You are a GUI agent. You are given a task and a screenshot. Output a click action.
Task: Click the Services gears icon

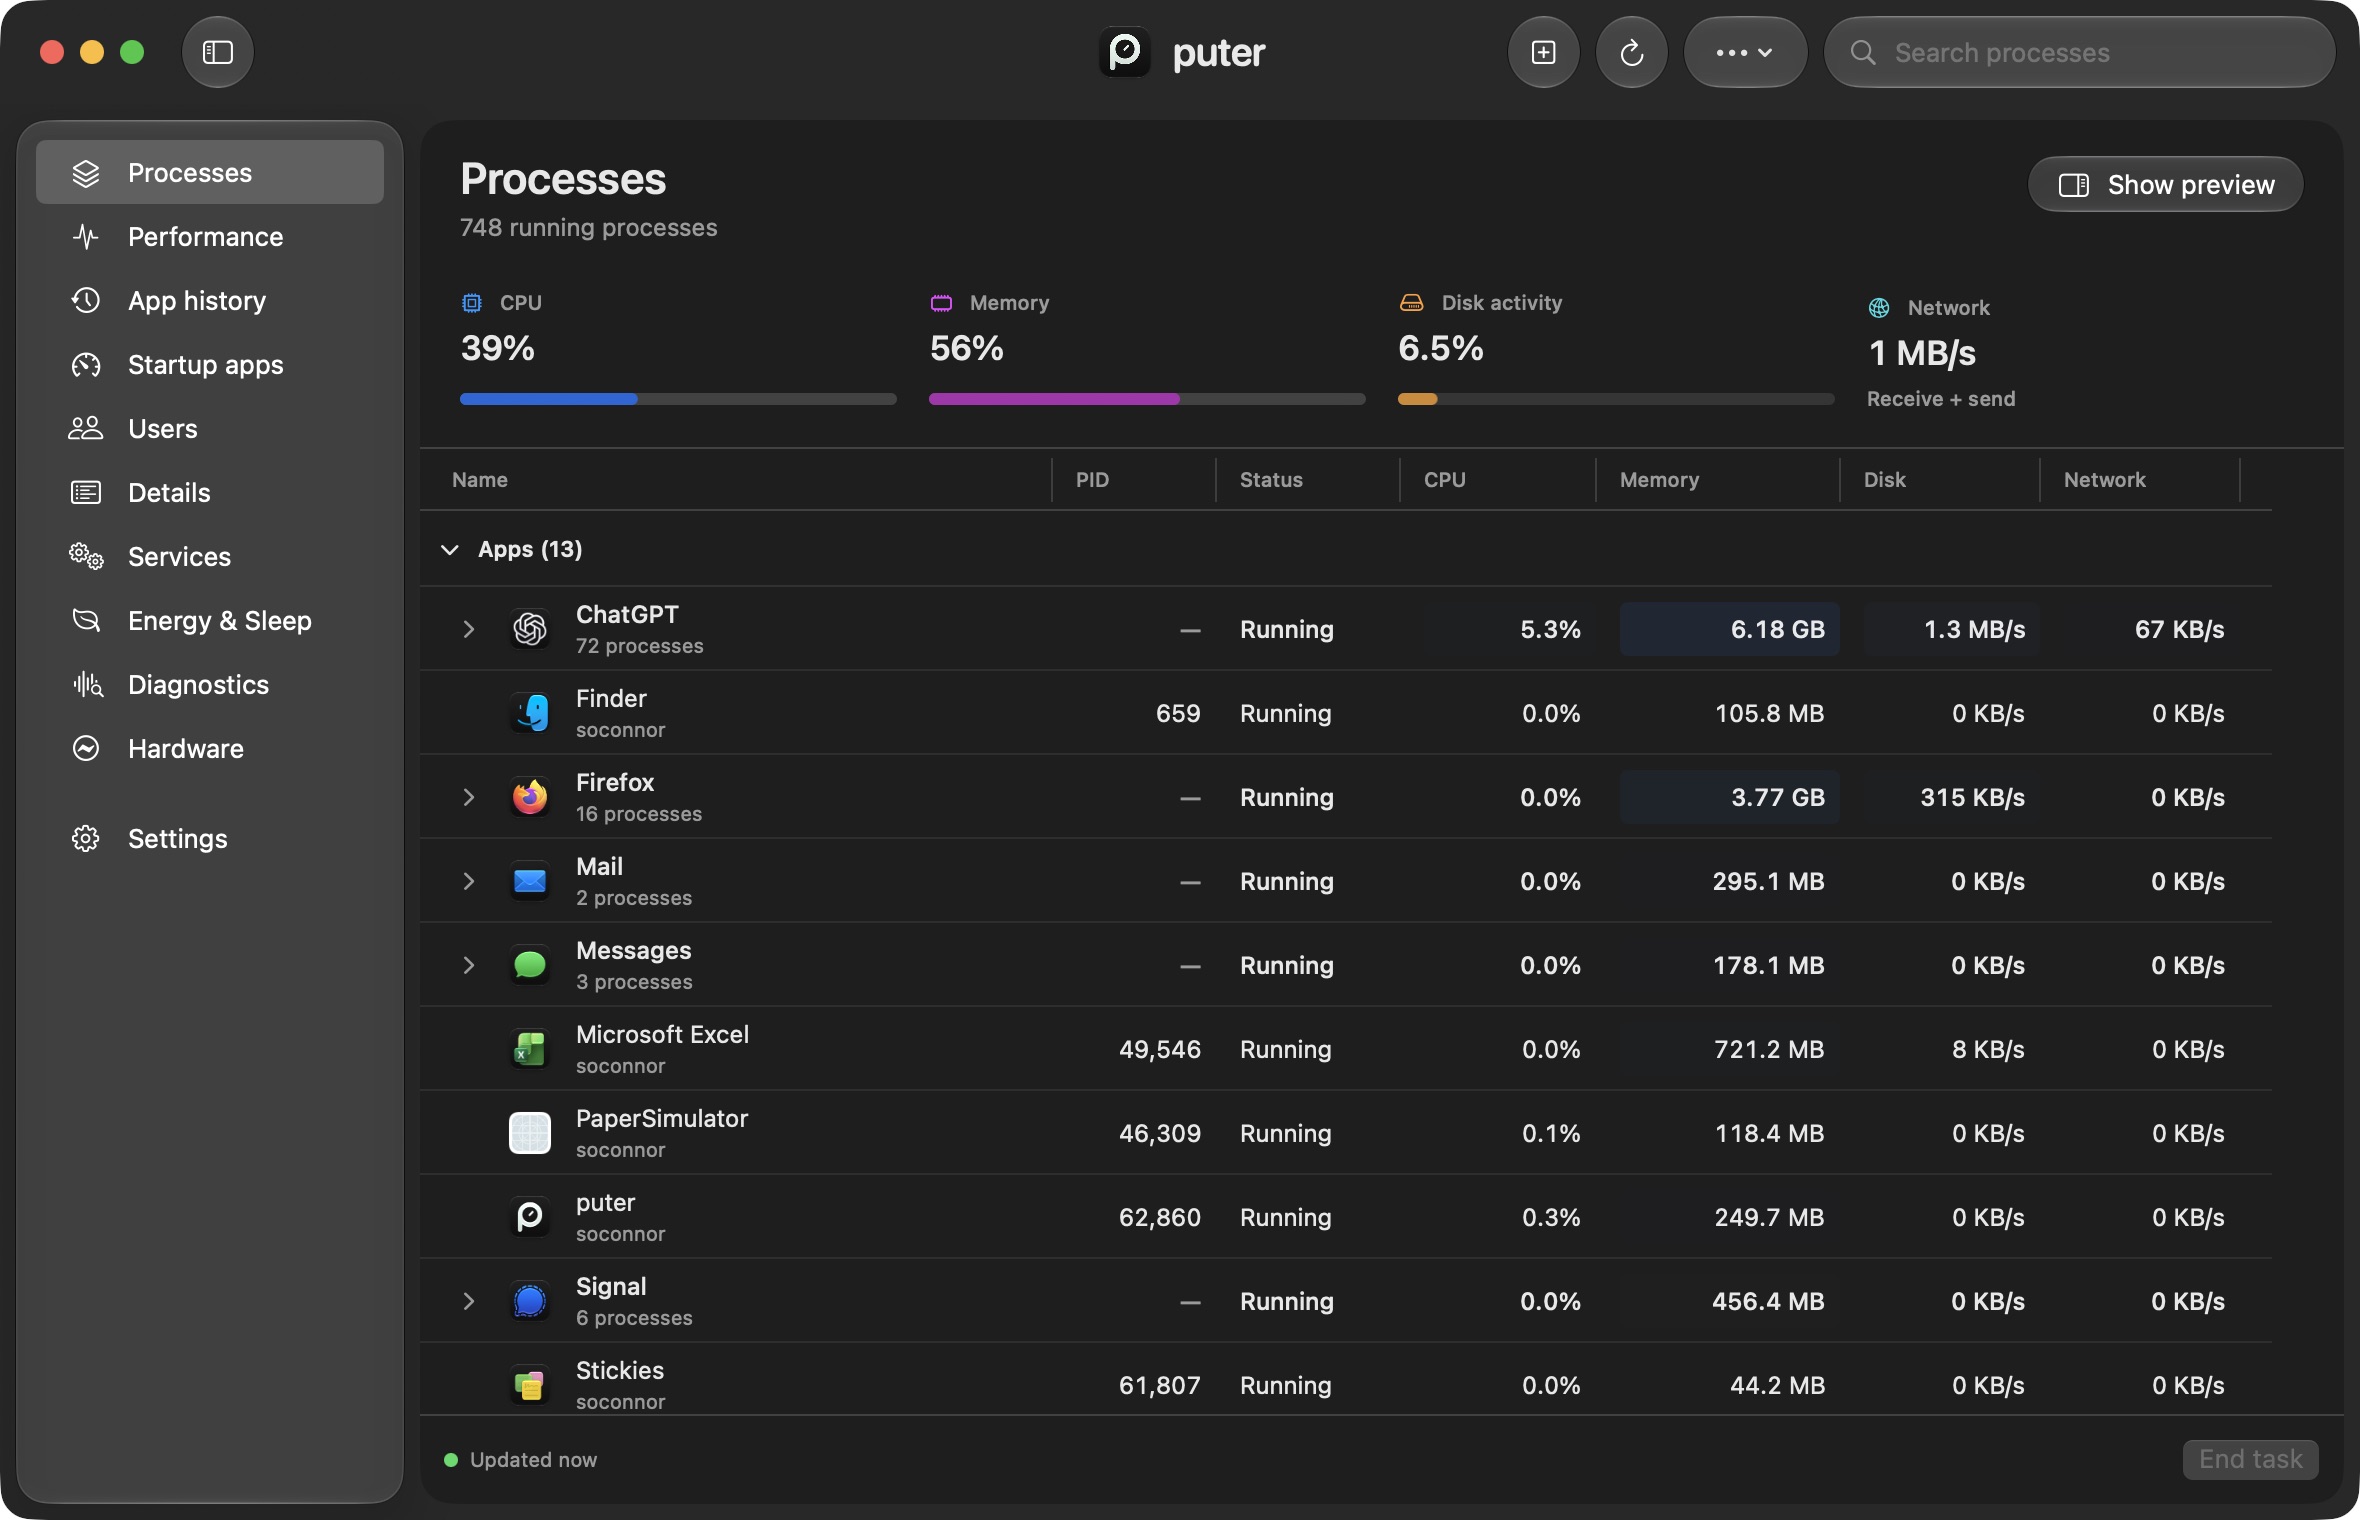coord(86,557)
